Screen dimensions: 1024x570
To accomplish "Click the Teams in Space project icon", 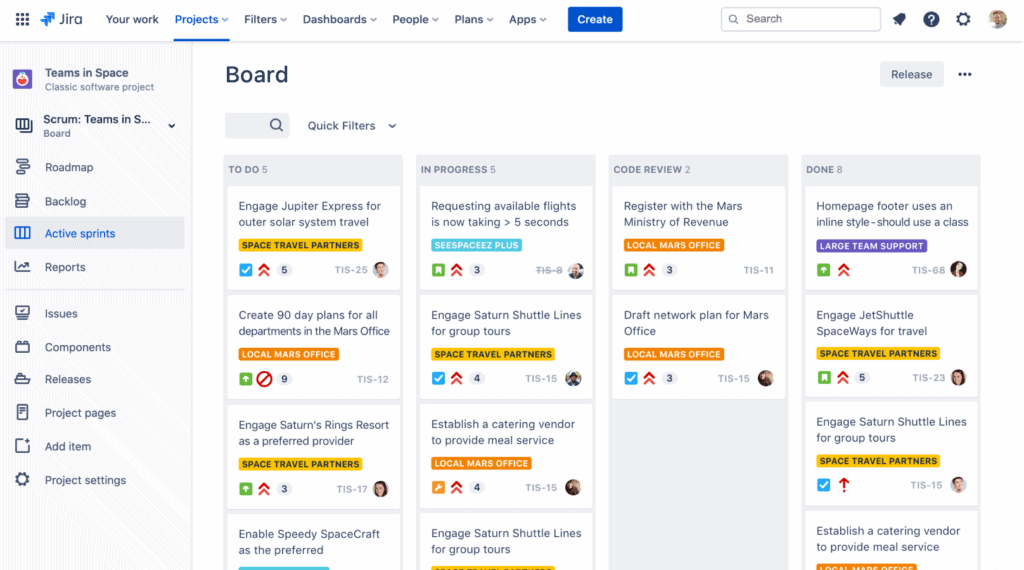I will click(22, 79).
